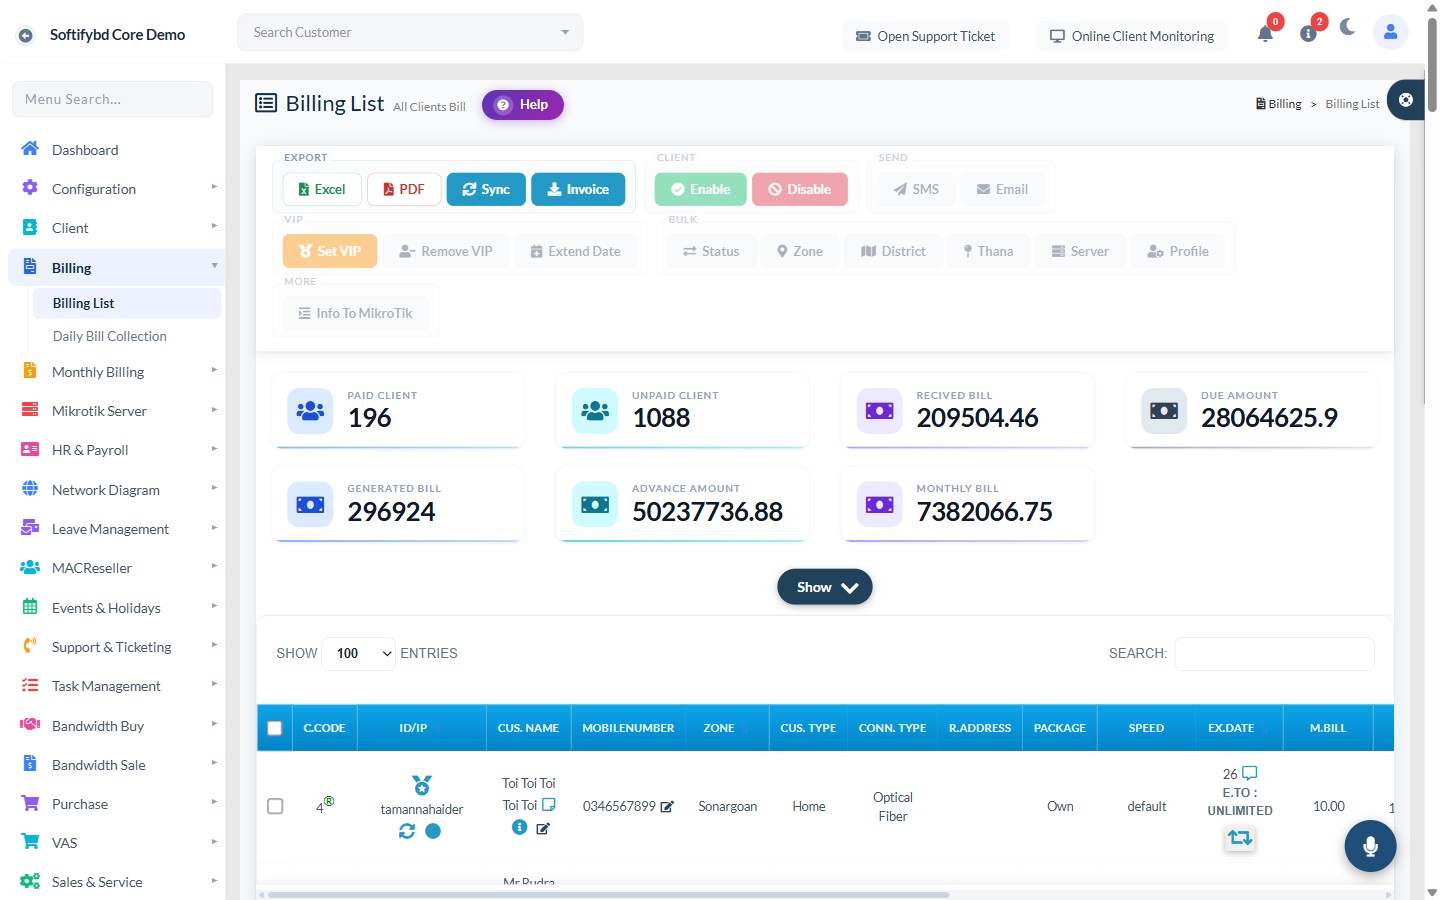Image resolution: width=1440 pixels, height=900 pixels.
Task: Click the Set VIP button
Action: click(330, 251)
